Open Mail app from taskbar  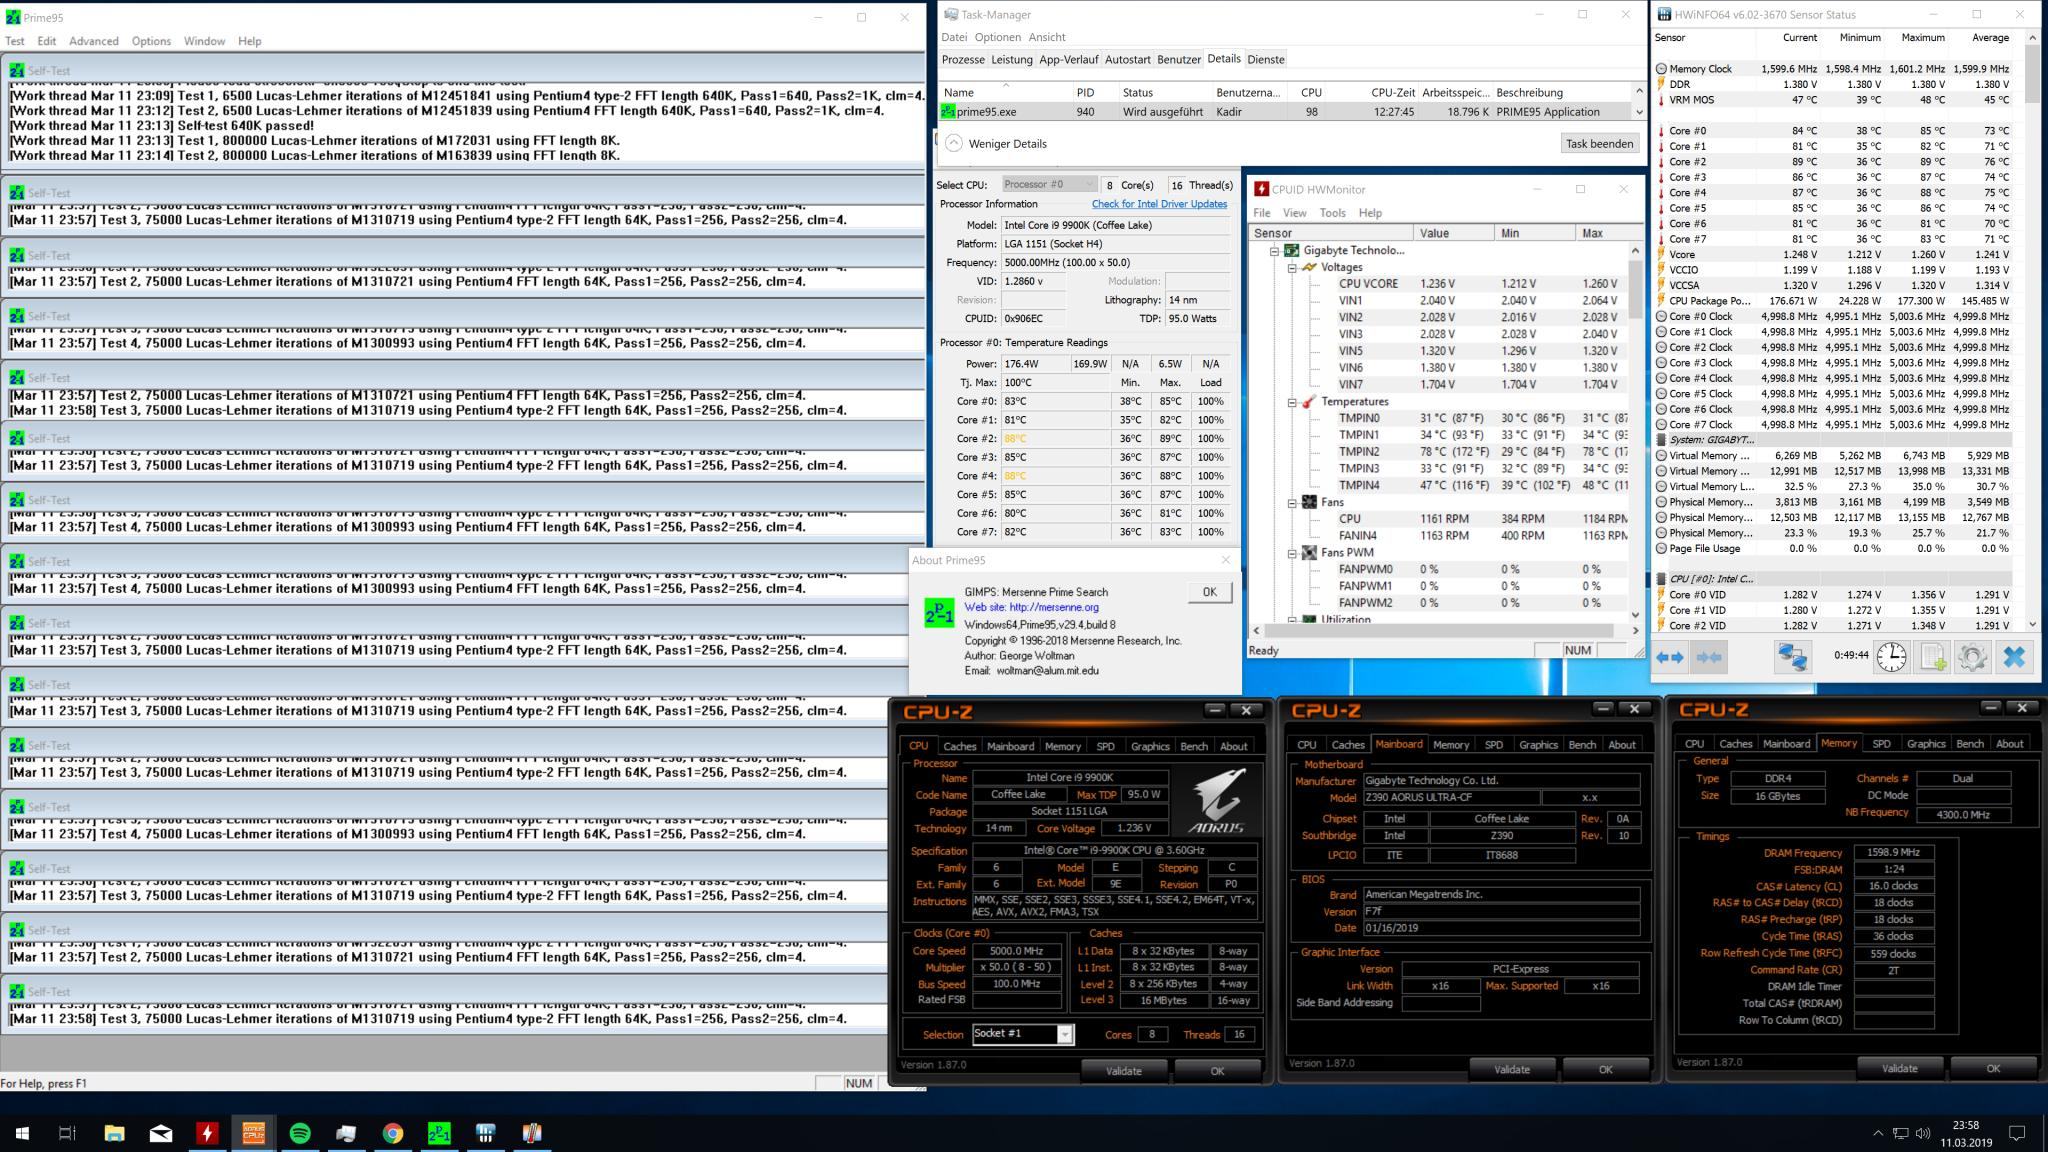161,1133
